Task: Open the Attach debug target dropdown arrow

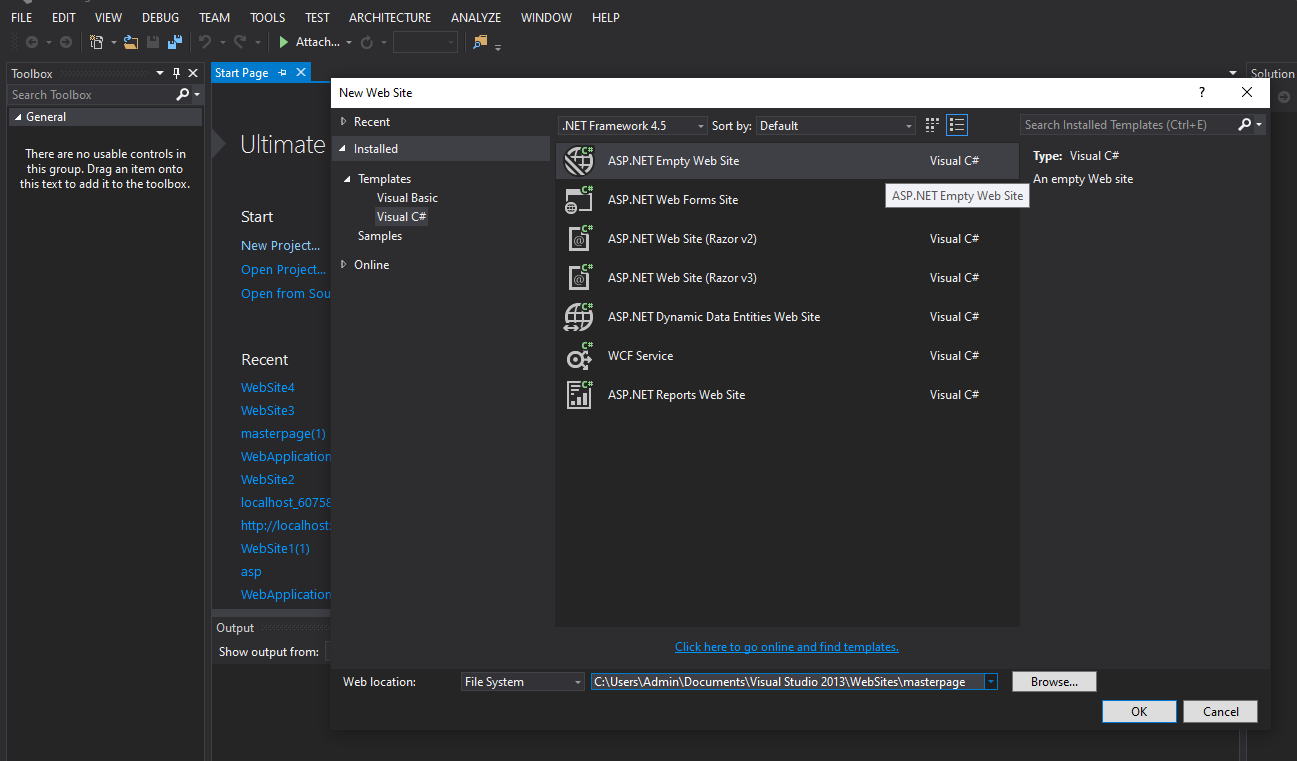Action: coord(349,42)
